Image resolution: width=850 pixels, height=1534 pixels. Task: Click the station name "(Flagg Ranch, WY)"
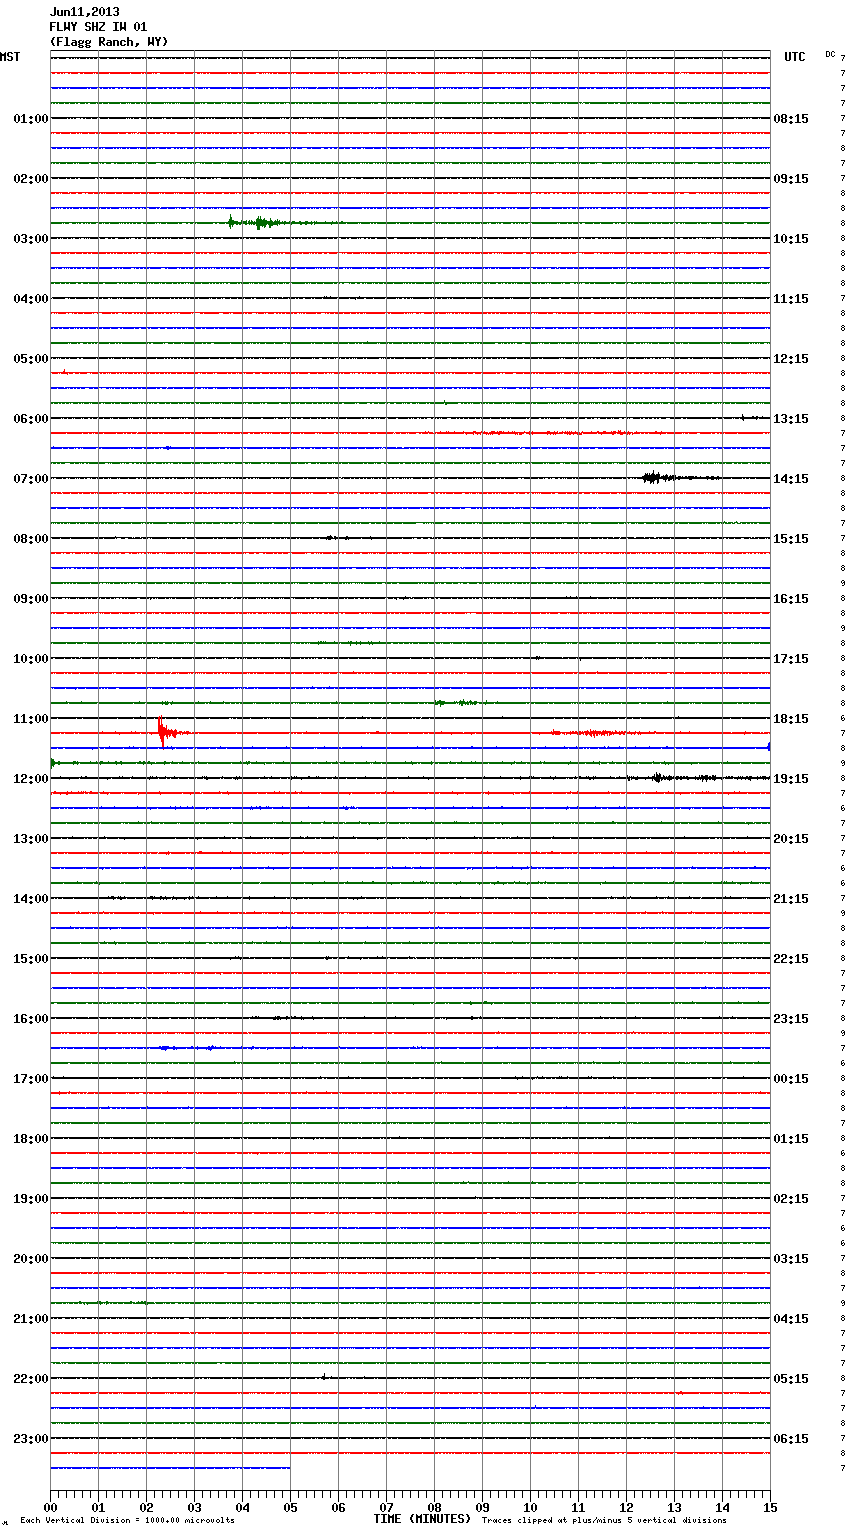(109, 42)
